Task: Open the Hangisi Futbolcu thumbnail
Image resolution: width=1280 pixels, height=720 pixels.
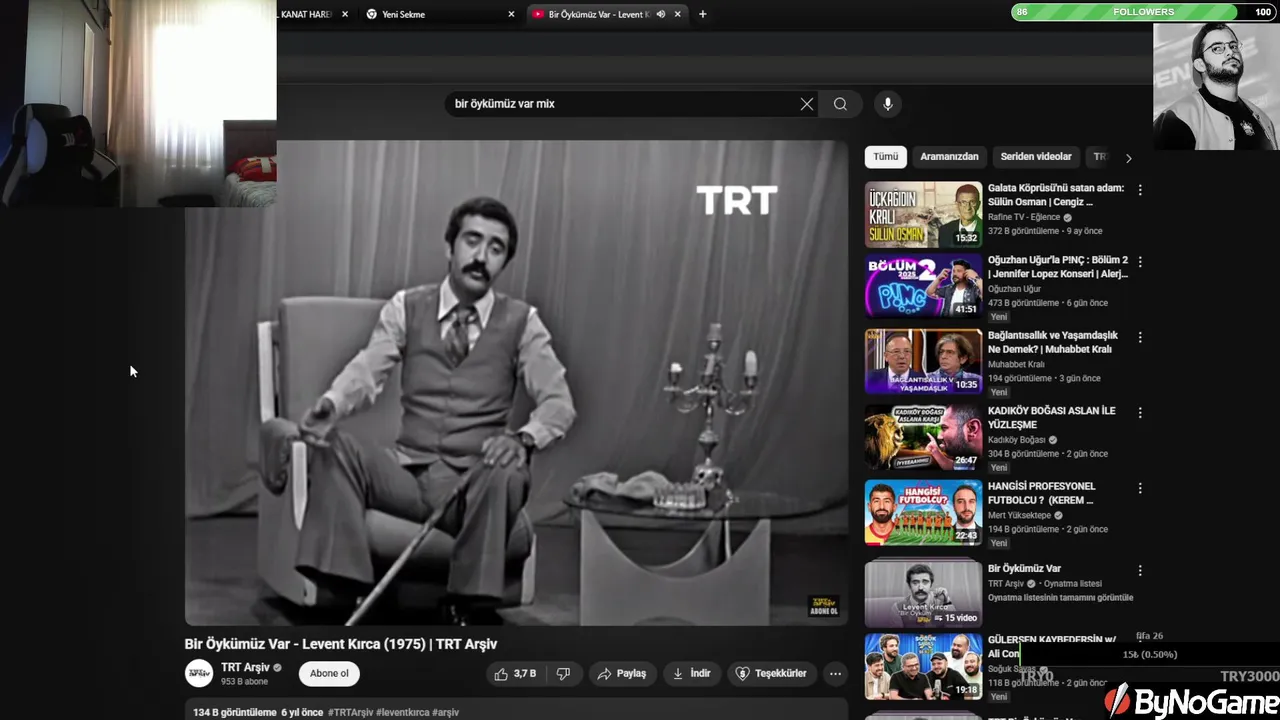Action: pyautogui.click(x=923, y=513)
